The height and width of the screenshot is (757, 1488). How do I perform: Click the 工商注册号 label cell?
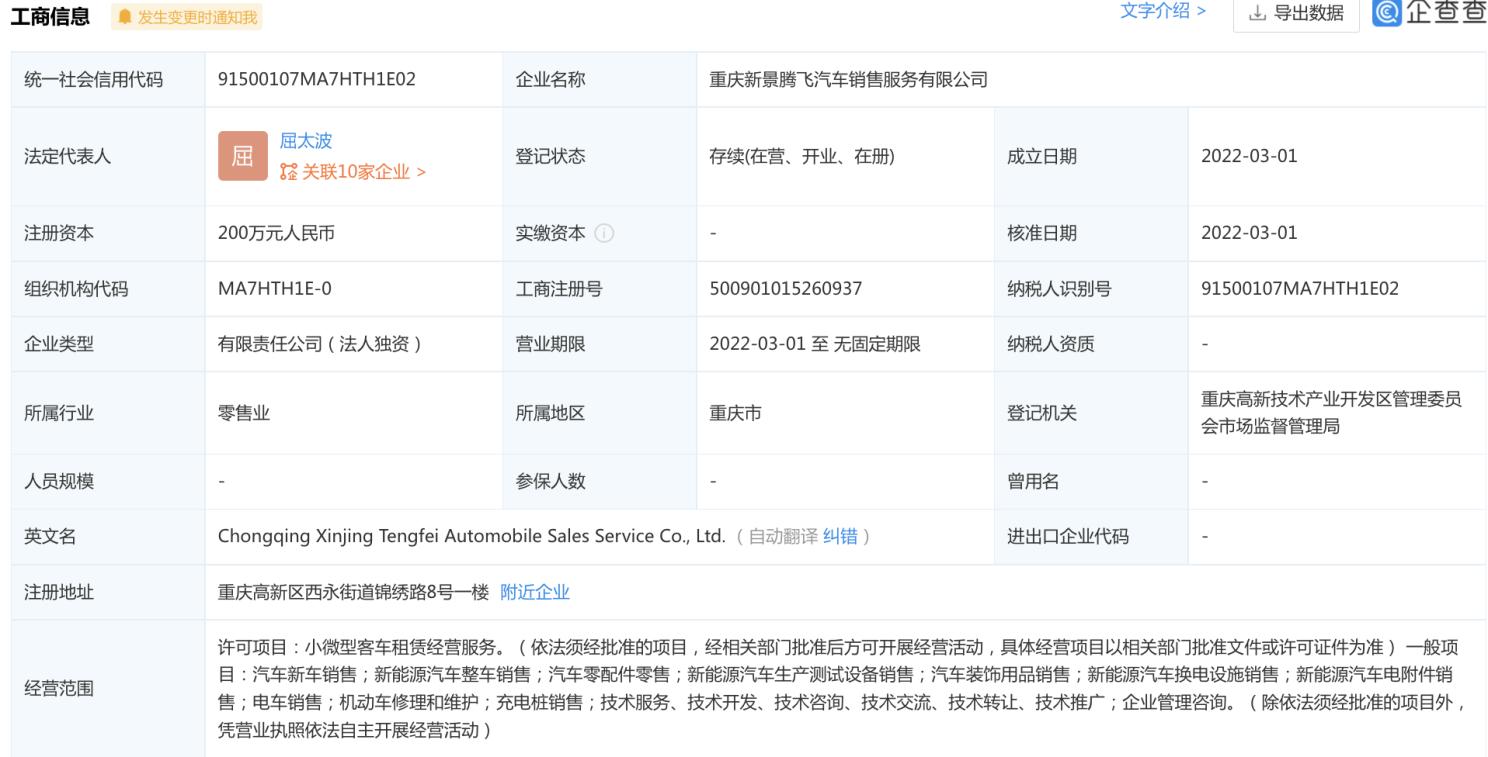pyautogui.click(x=599, y=289)
